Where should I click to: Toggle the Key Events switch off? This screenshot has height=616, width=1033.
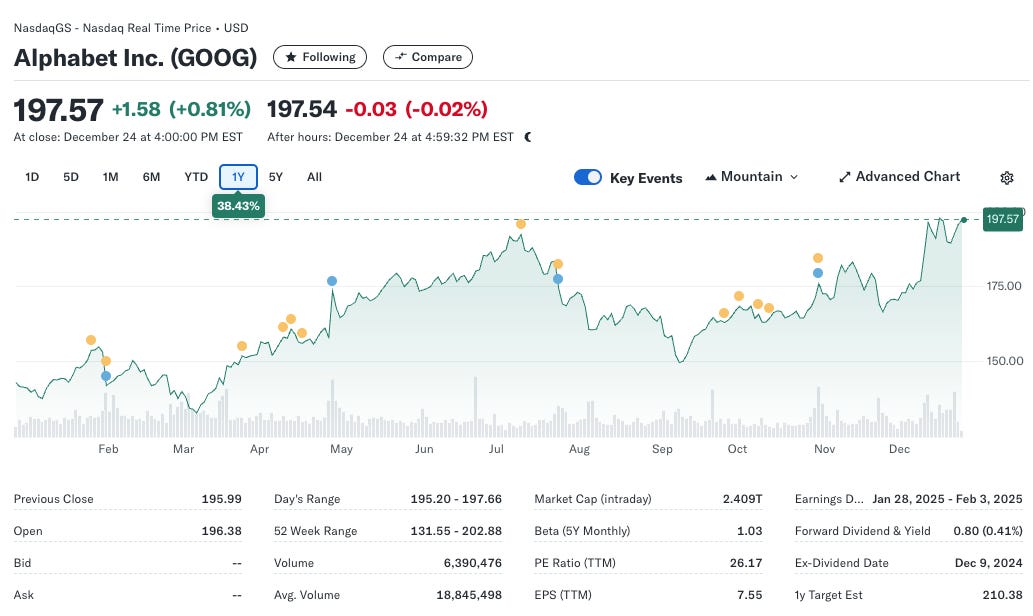click(588, 177)
